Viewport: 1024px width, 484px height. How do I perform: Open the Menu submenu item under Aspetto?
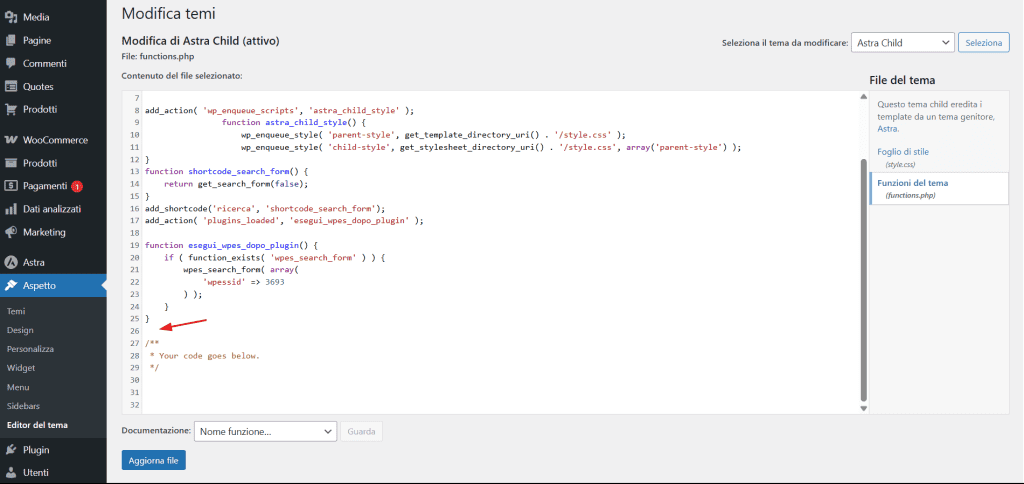click(18, 387)
